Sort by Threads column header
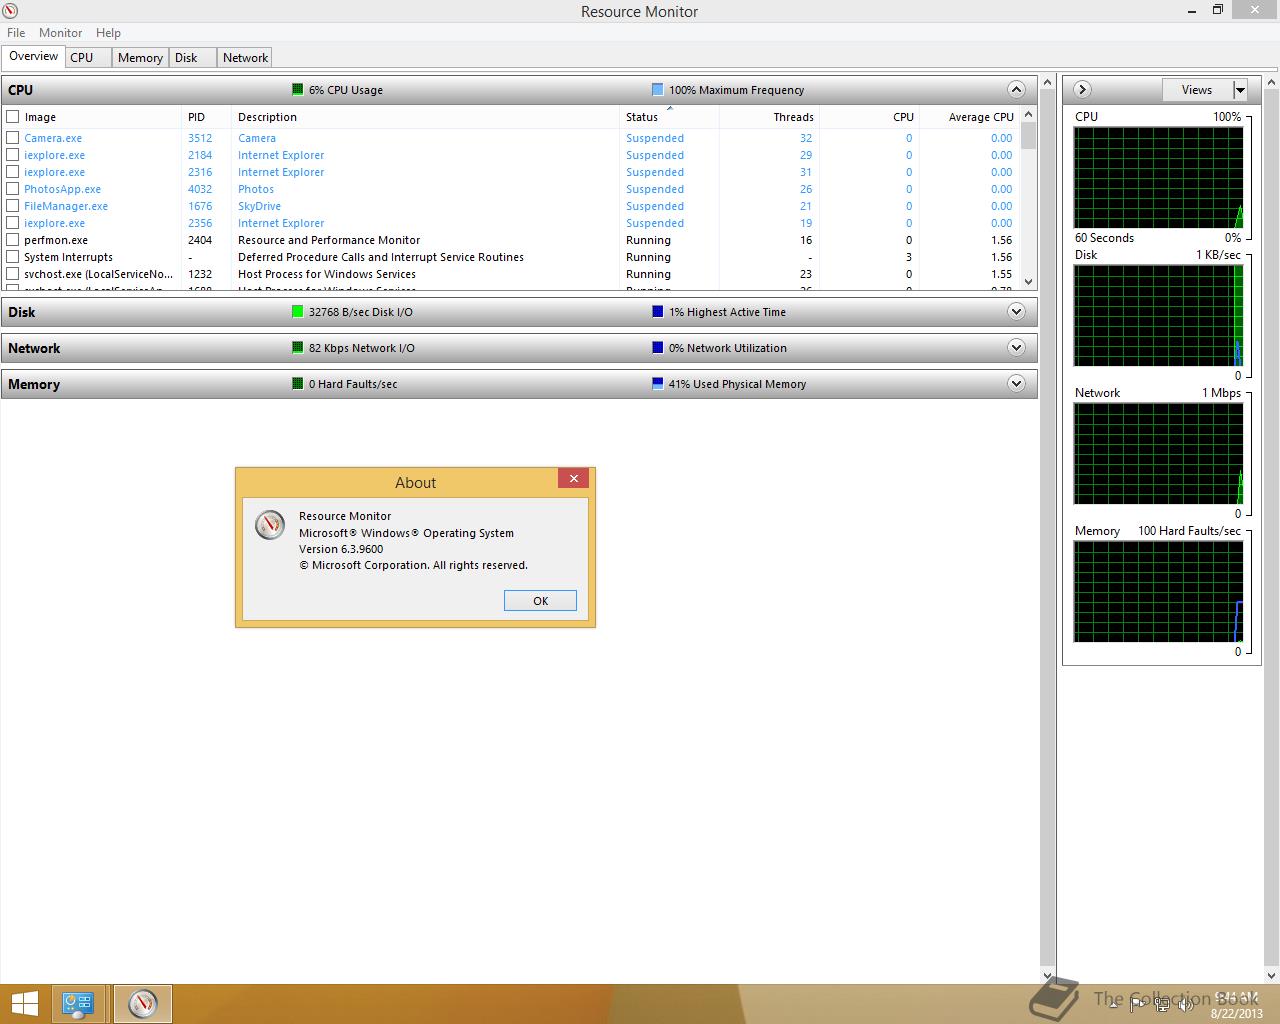Viewport: 1280px width, 1024px height. point(769,117)
